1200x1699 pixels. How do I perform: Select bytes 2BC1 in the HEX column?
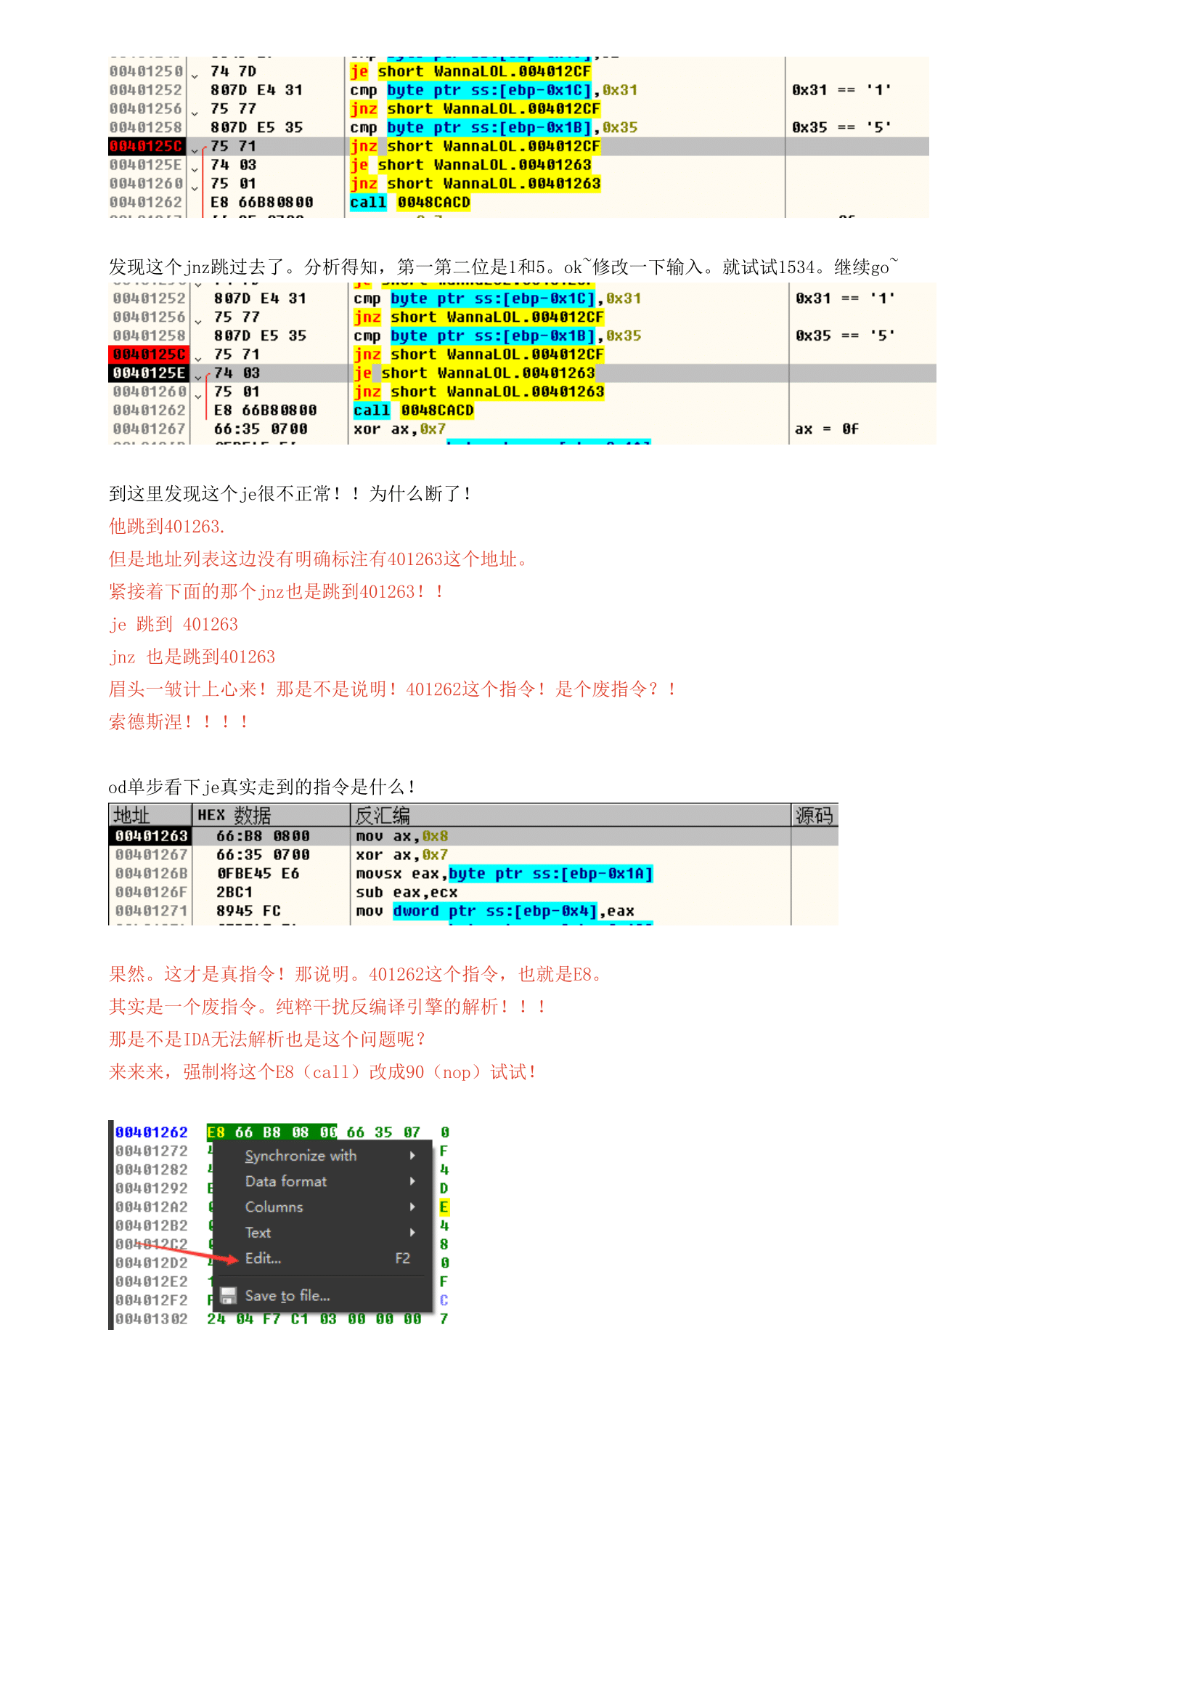(x=234, y=892)
